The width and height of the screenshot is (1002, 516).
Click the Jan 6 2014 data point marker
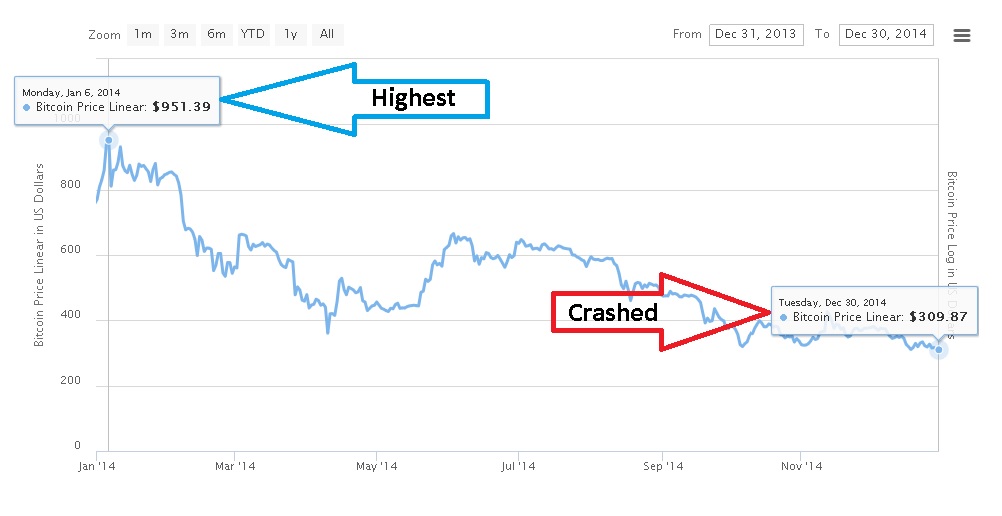point(109,140)
